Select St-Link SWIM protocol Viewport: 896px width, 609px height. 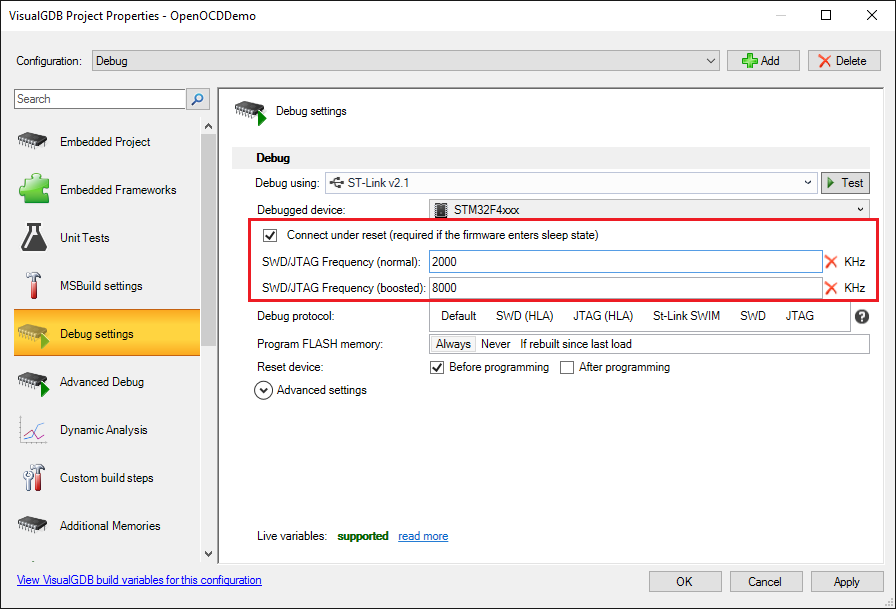coord(686,316)
